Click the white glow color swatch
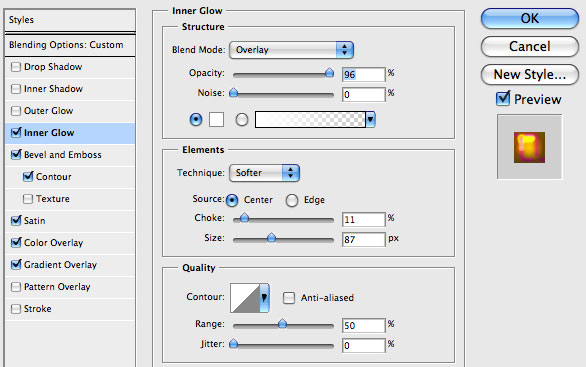The height and width of the screenshot is (367, 586). click(216, 120)
